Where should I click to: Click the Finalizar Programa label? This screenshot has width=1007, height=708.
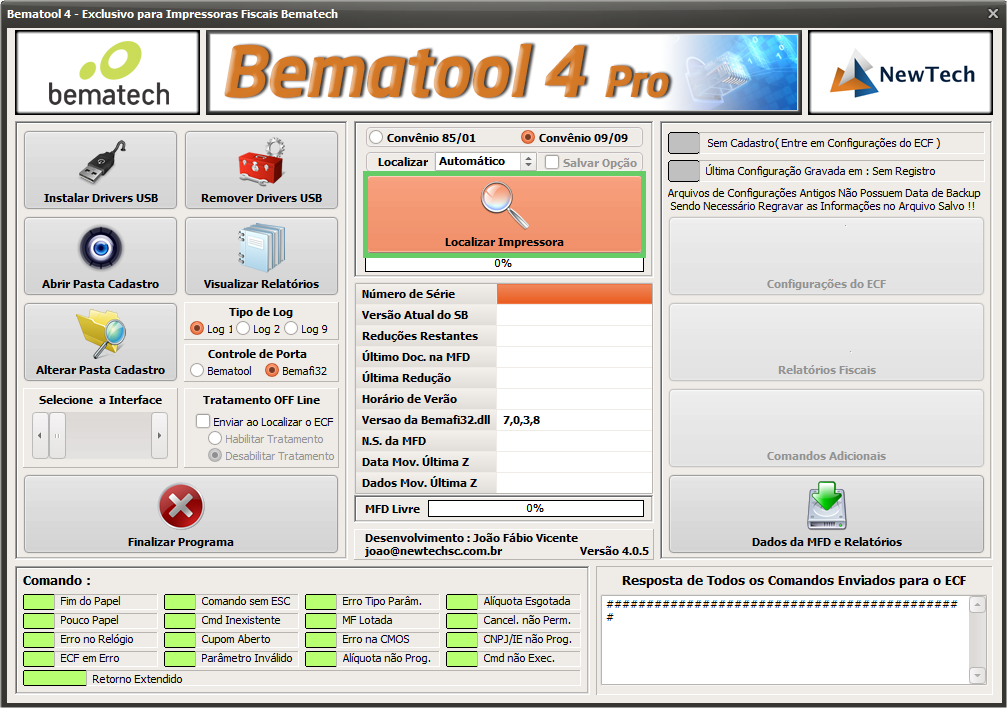[180, 542]
